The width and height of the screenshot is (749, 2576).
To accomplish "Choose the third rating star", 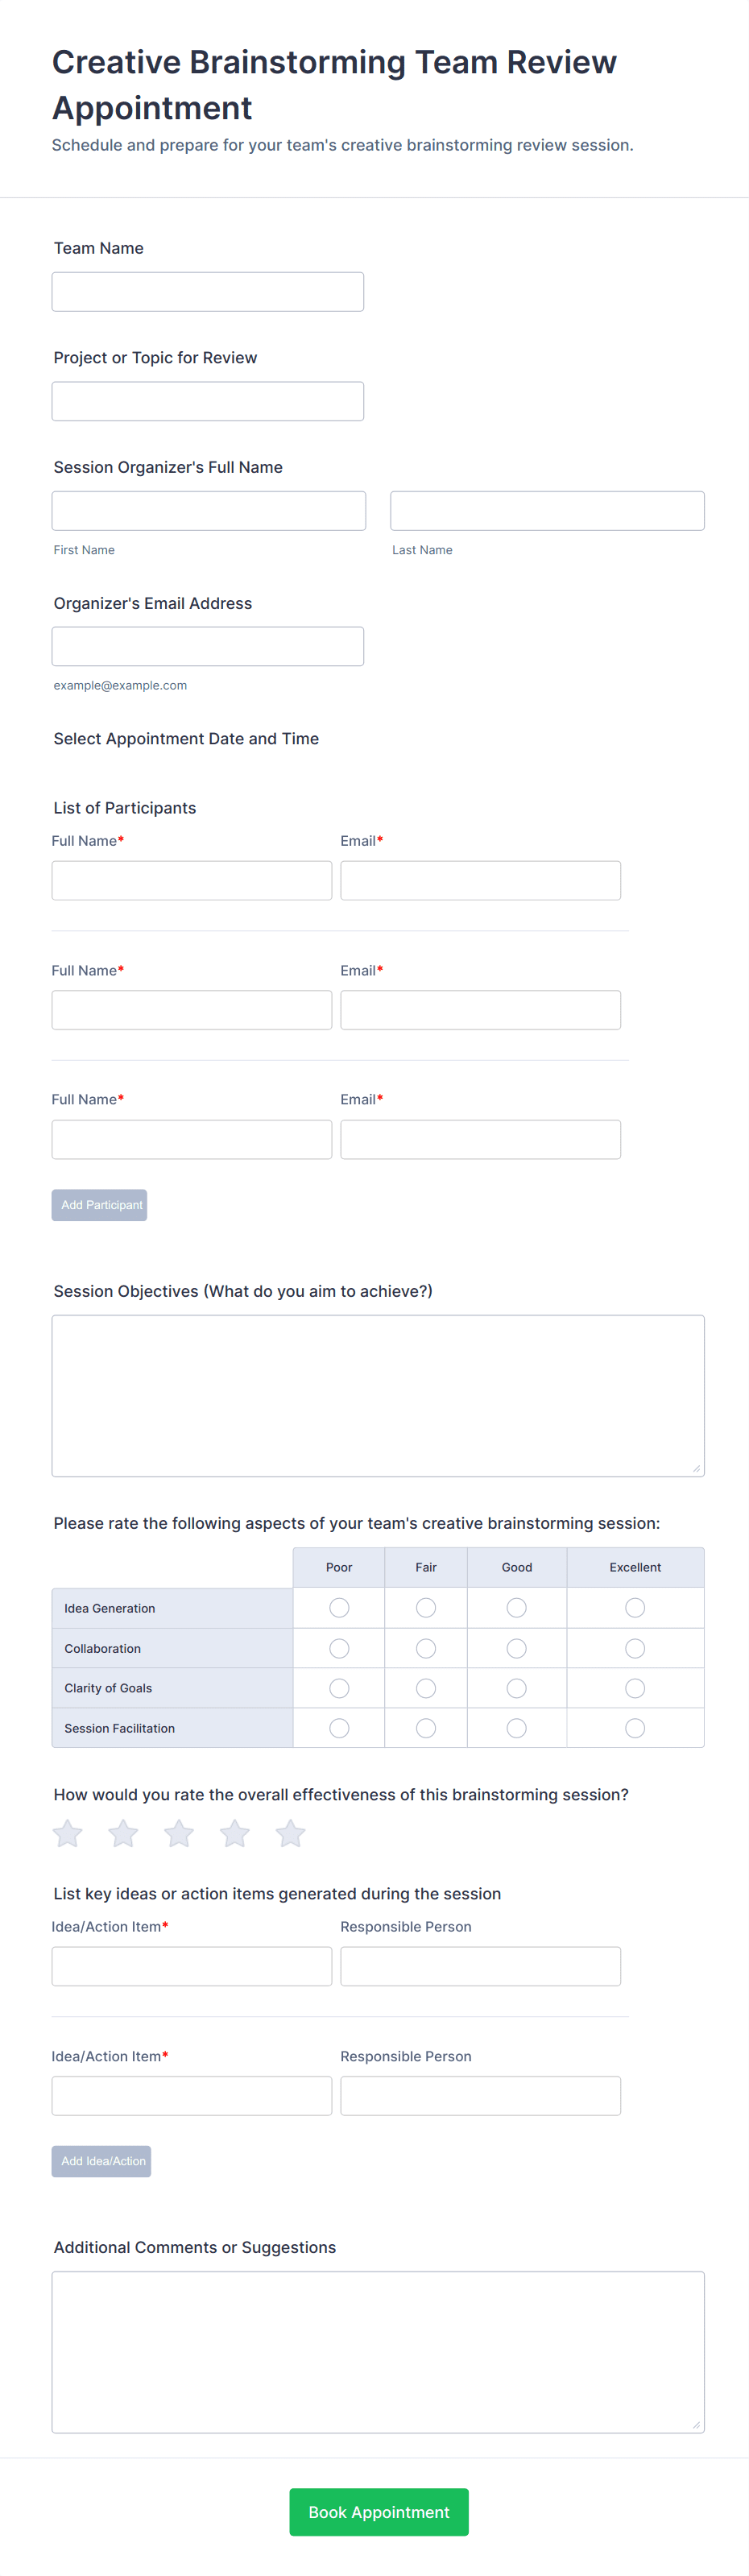I will point(179,1833).
